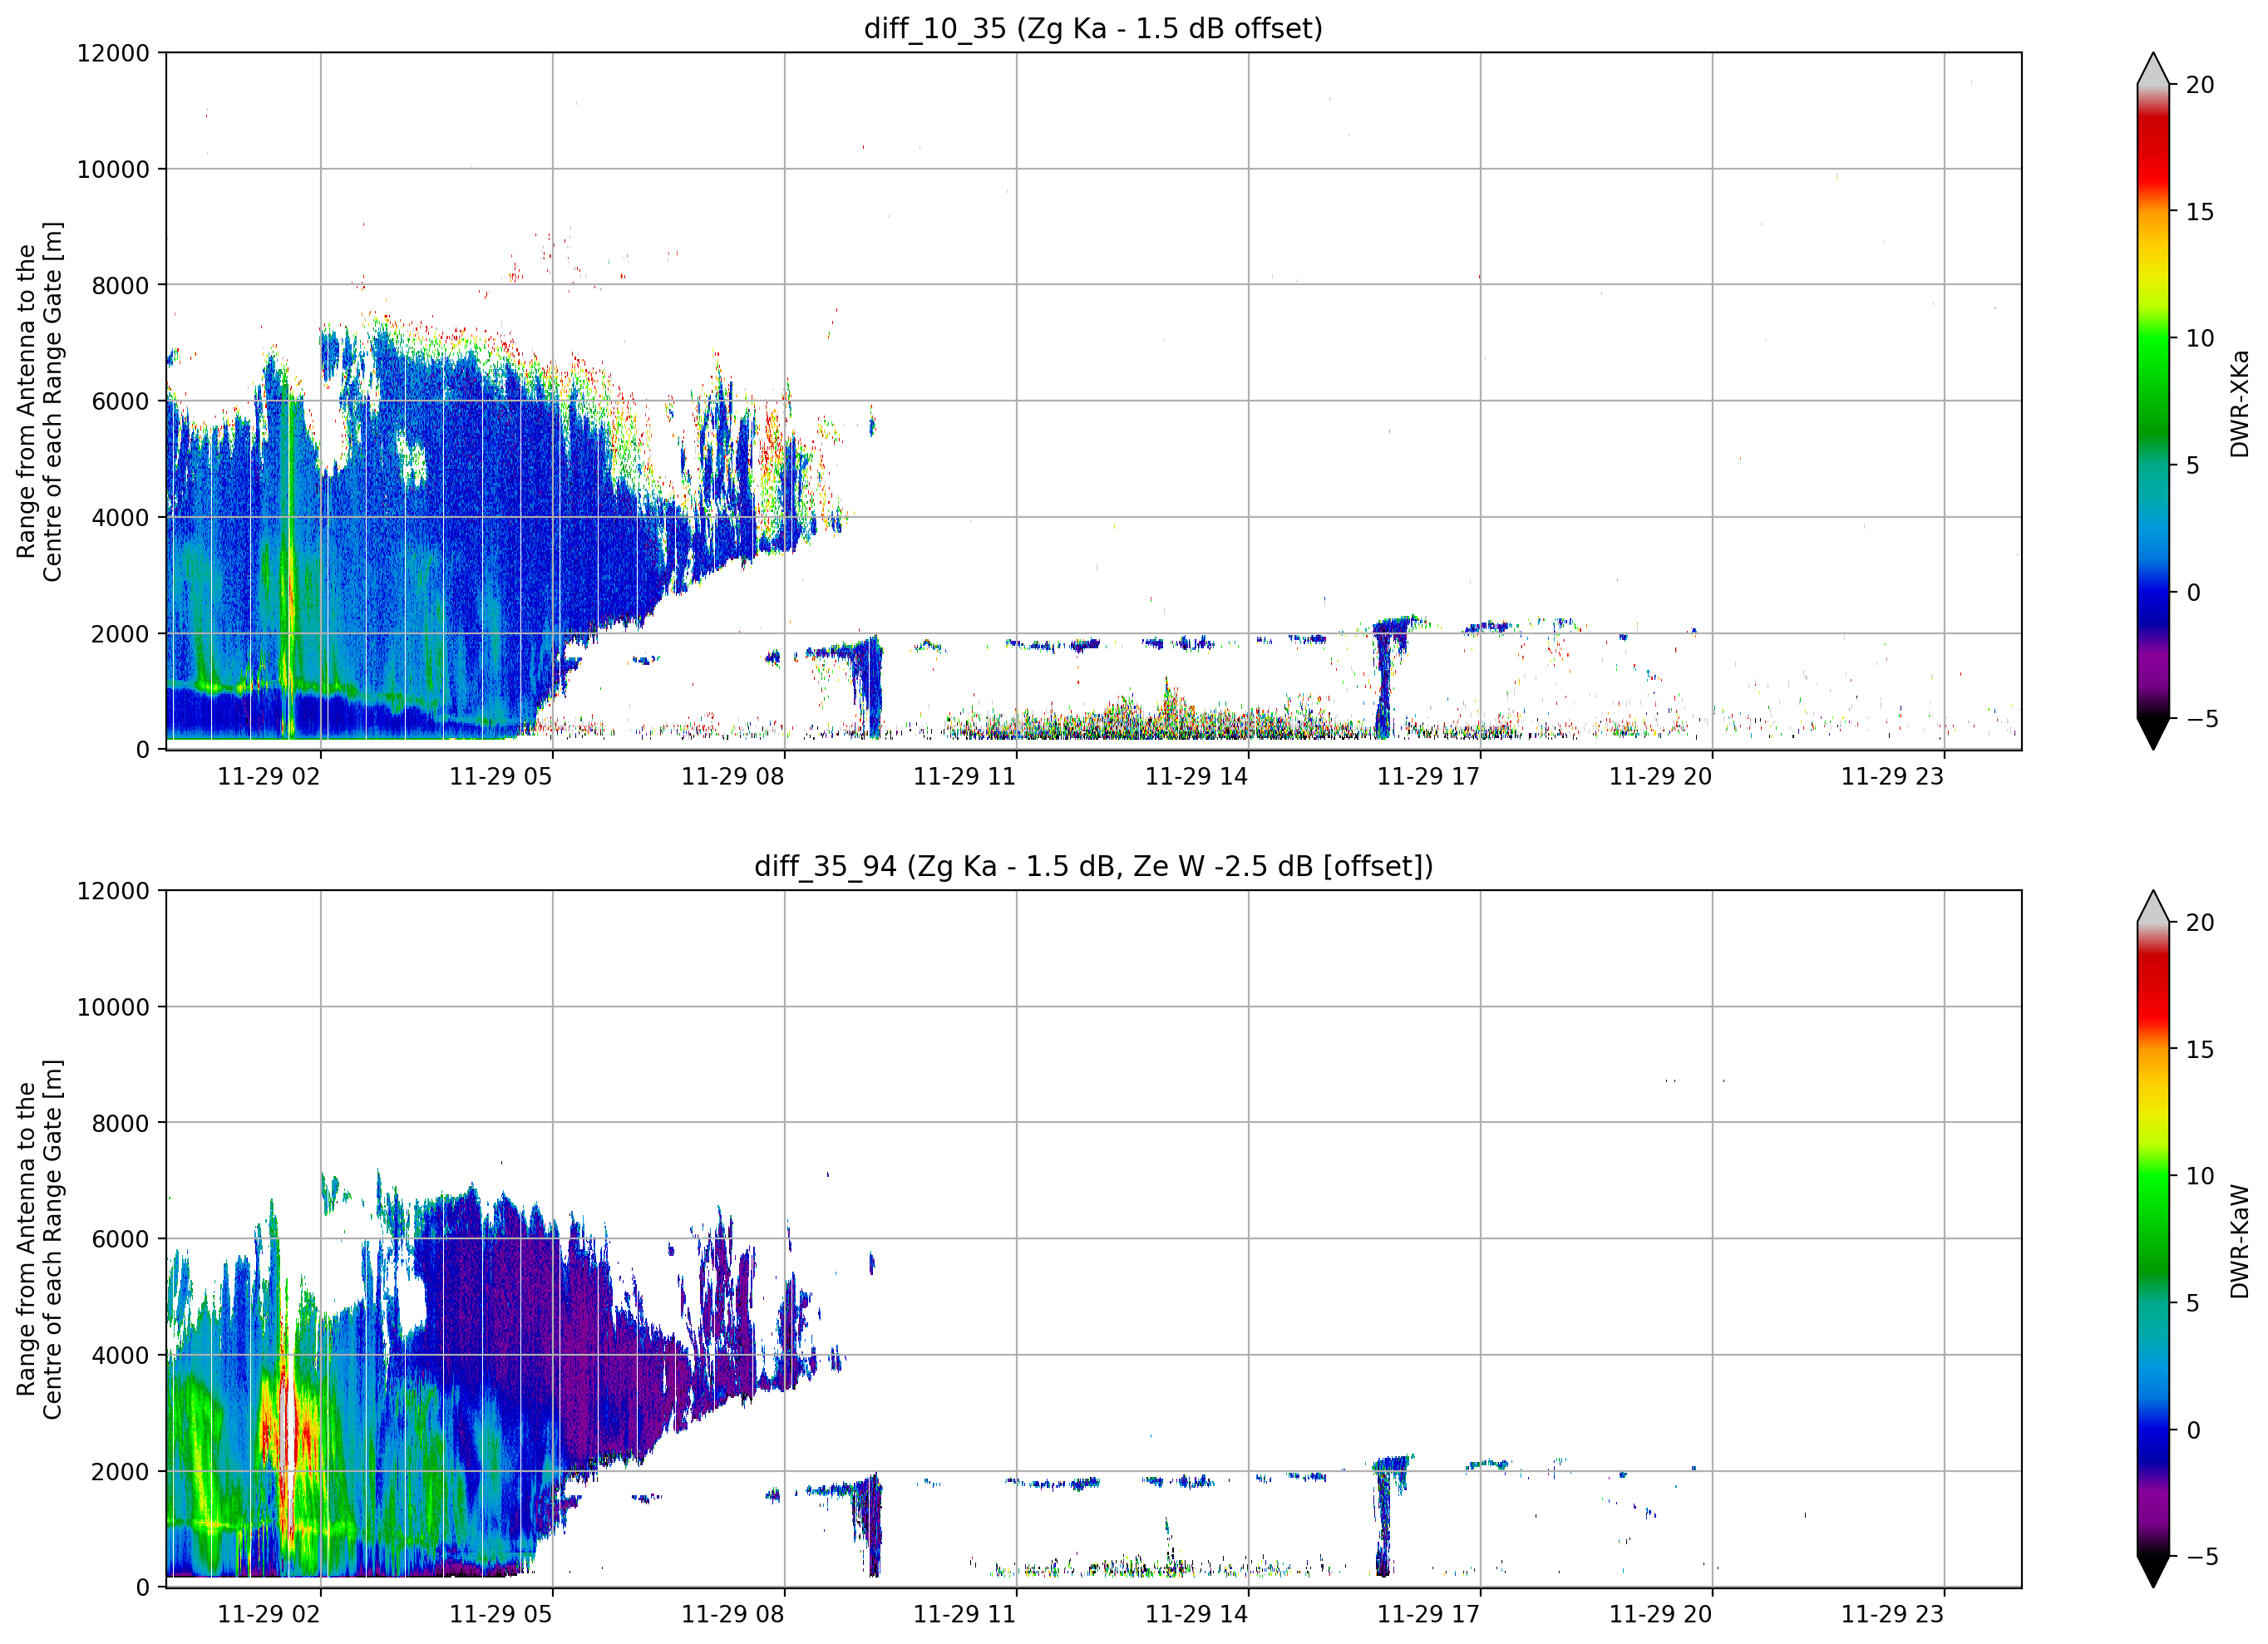Click the y-axis range label of diff_10_35 plot
The height and width of the screenshot is (1644, 2268).
[39, 401]
